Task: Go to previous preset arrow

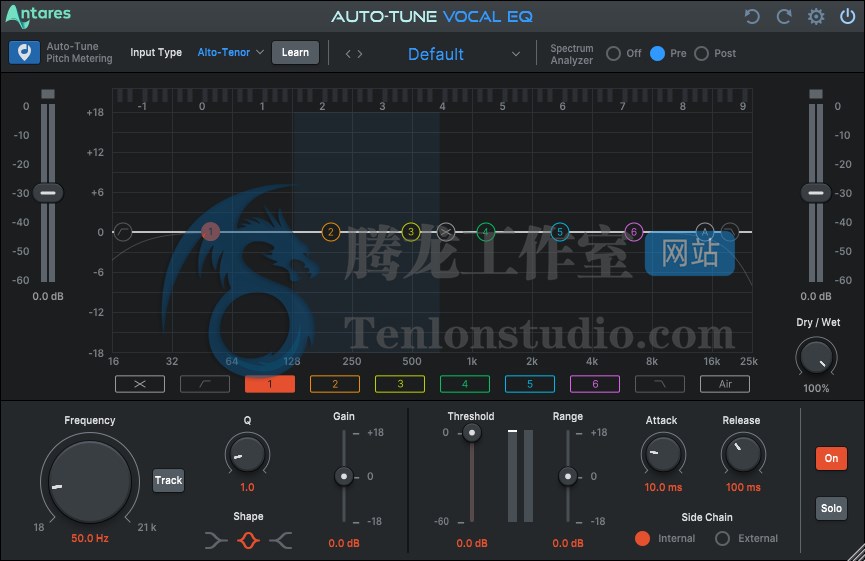Action: pos(348,54)
